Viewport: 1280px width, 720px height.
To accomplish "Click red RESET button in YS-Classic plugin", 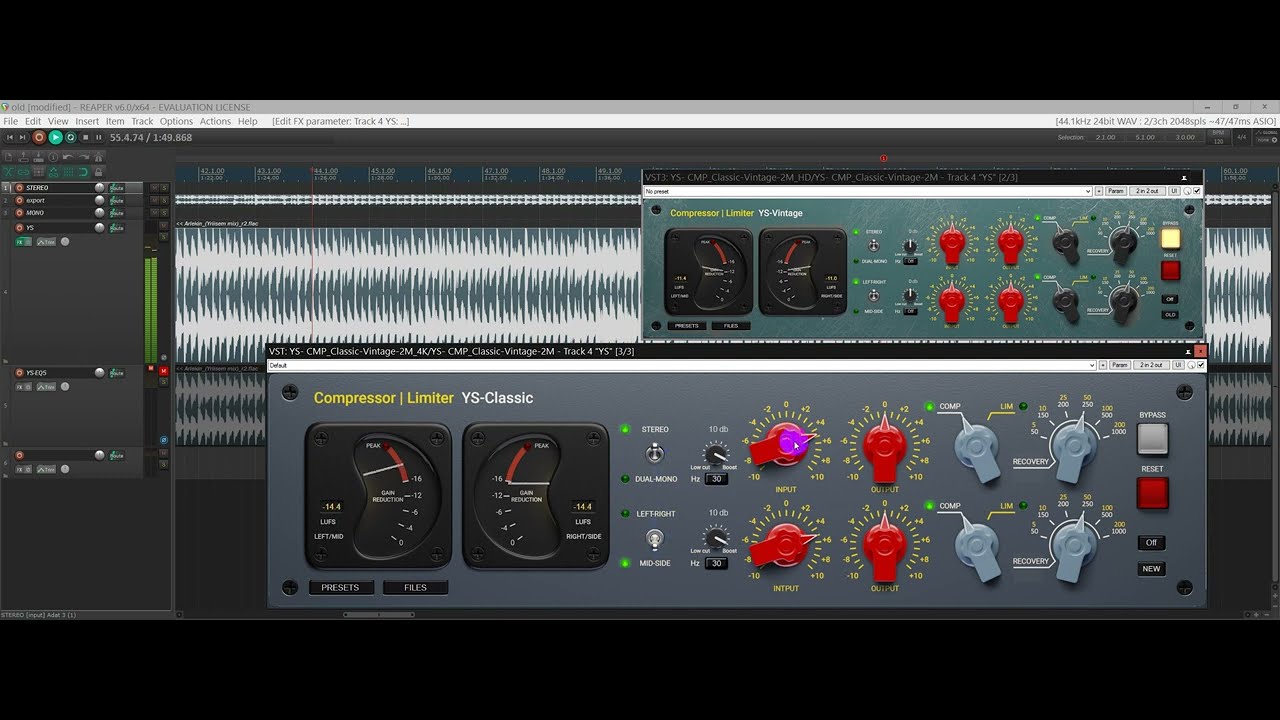I will pyautogui.click(x=1152, y=492).
